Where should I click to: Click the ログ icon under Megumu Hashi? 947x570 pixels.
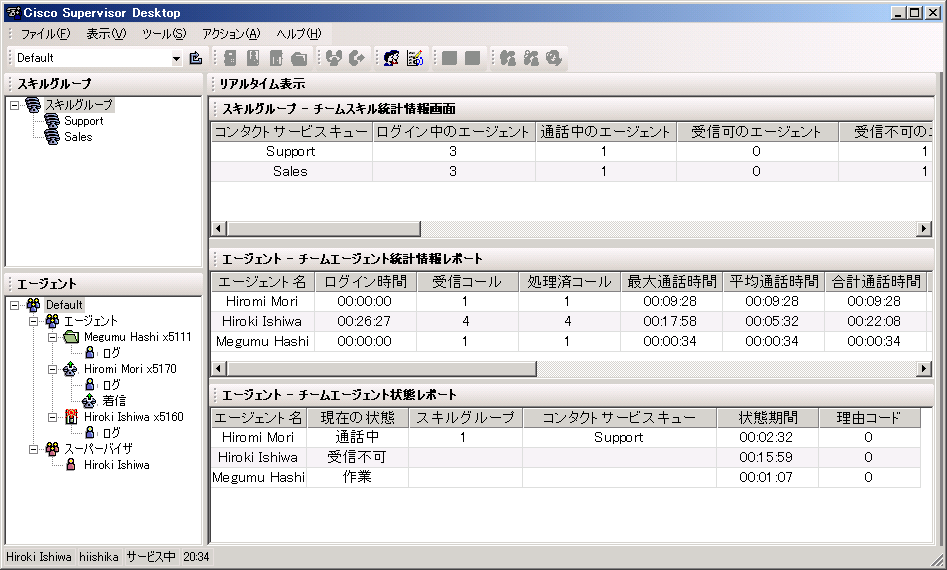[90, 353]
